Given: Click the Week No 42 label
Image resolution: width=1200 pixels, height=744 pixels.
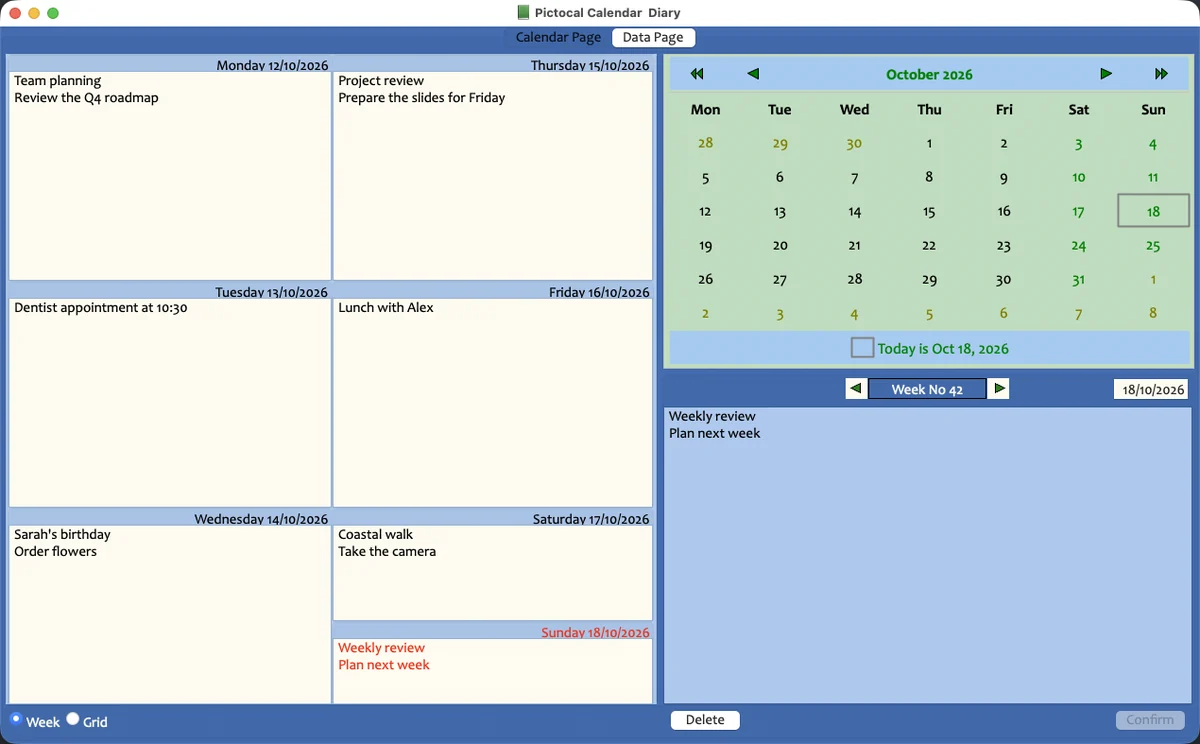Looking at the screenshot, I should tap(927, 389).
